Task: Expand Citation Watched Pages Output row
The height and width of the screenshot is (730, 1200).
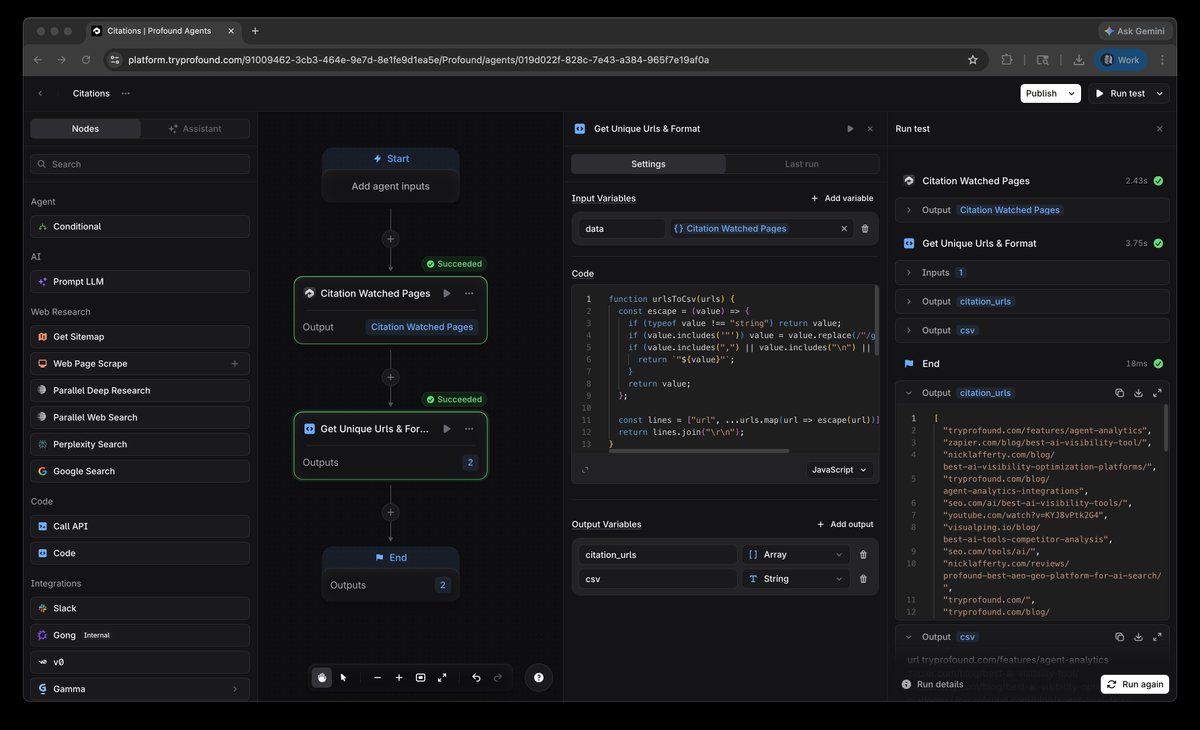Action: pyautogui.click(x=1032, y=210)
